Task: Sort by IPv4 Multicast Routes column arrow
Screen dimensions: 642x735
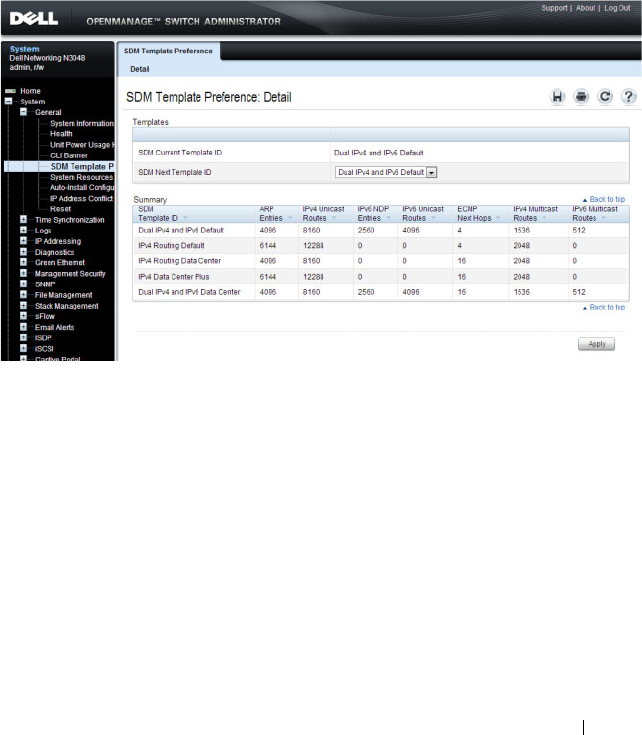Action: 544,218
